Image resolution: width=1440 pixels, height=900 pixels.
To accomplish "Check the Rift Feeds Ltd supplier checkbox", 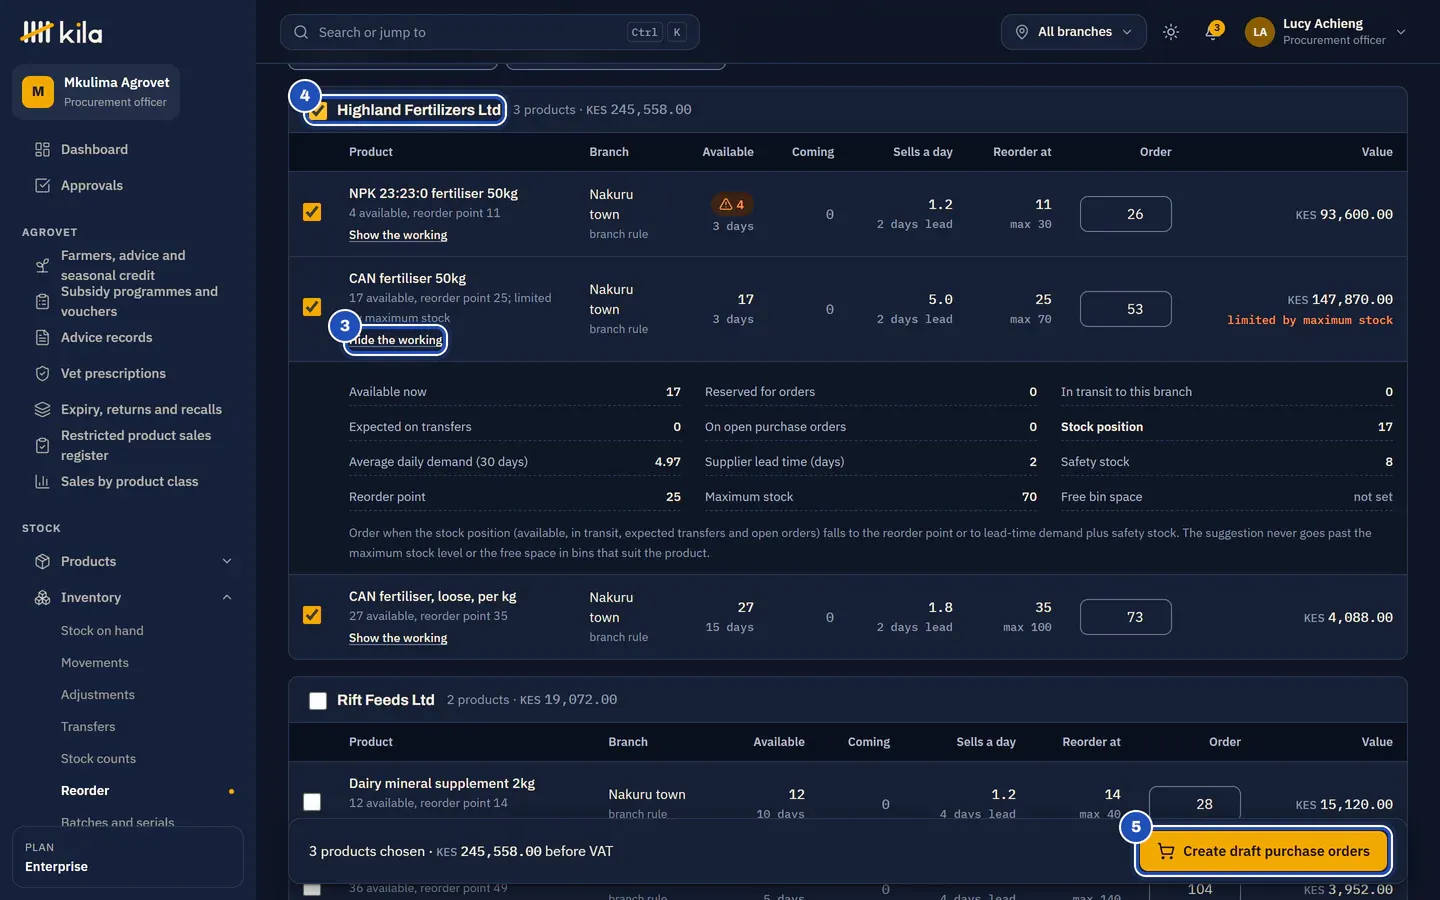I will 318,701.
